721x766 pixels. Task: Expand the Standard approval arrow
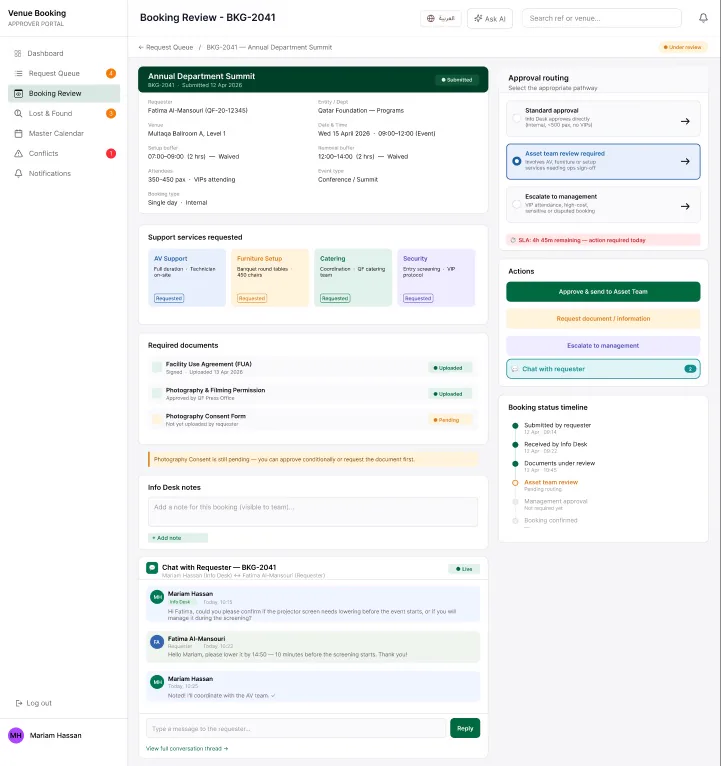(685, 121)
